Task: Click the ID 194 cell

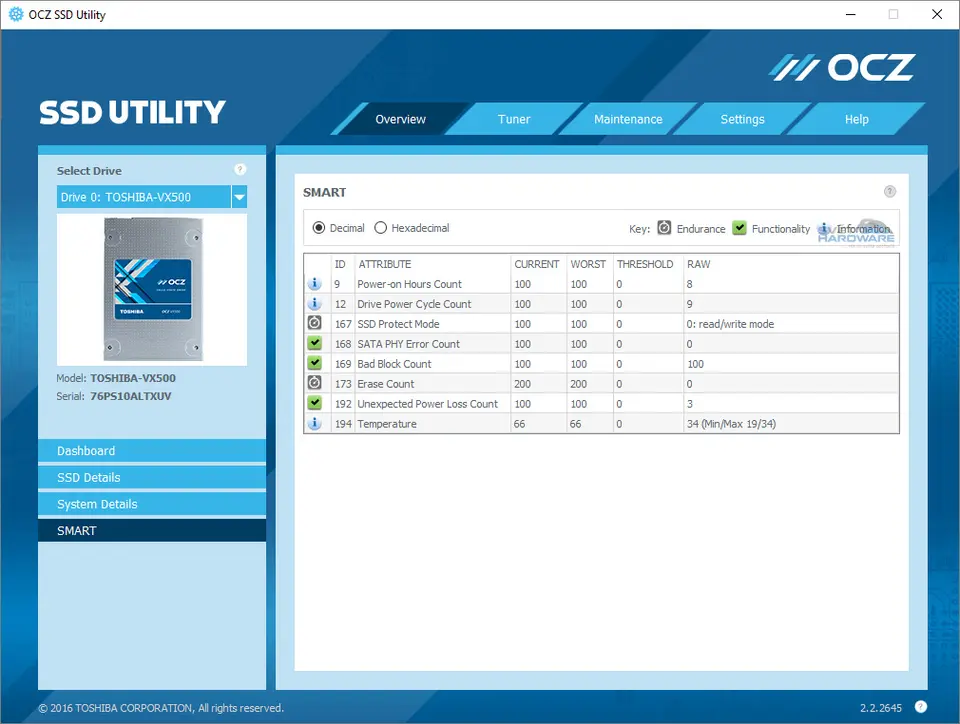Action: click(343, 424)
